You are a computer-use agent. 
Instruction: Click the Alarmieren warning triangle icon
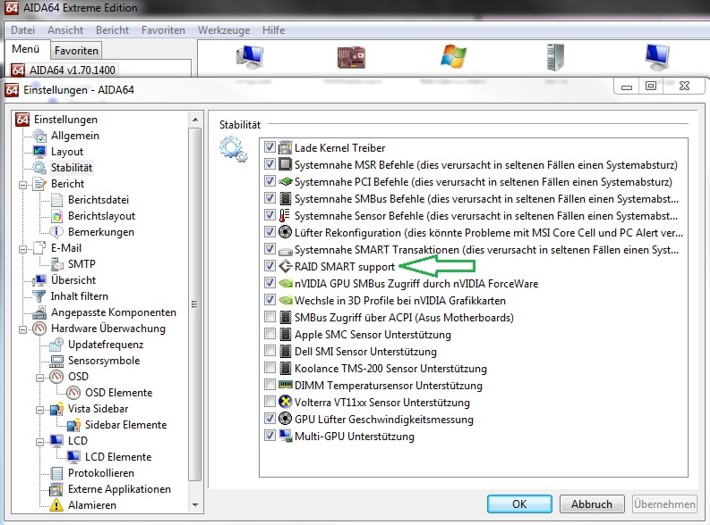56,505
